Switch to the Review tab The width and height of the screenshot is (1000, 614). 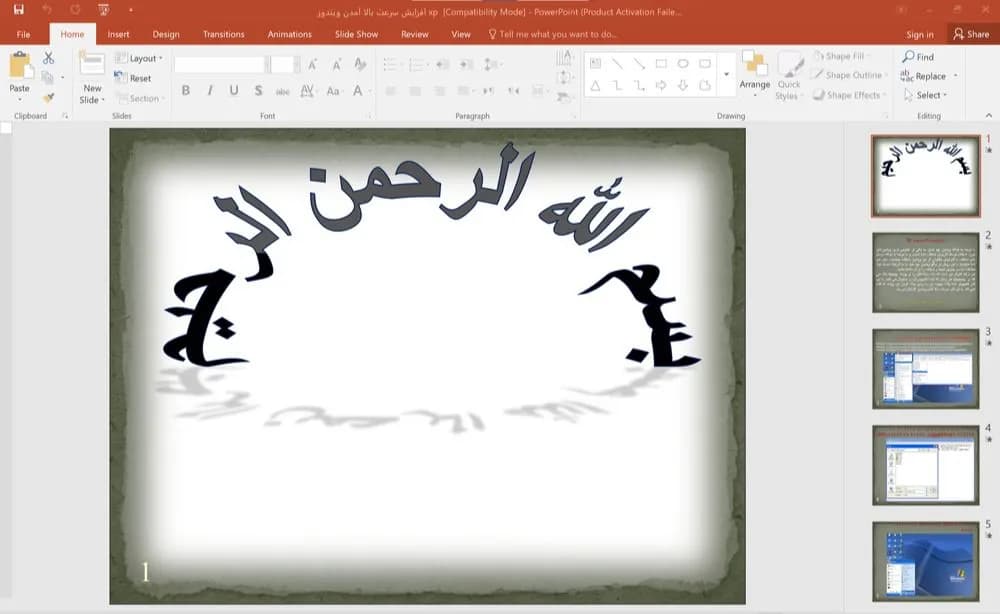click(x=415, y=34)
